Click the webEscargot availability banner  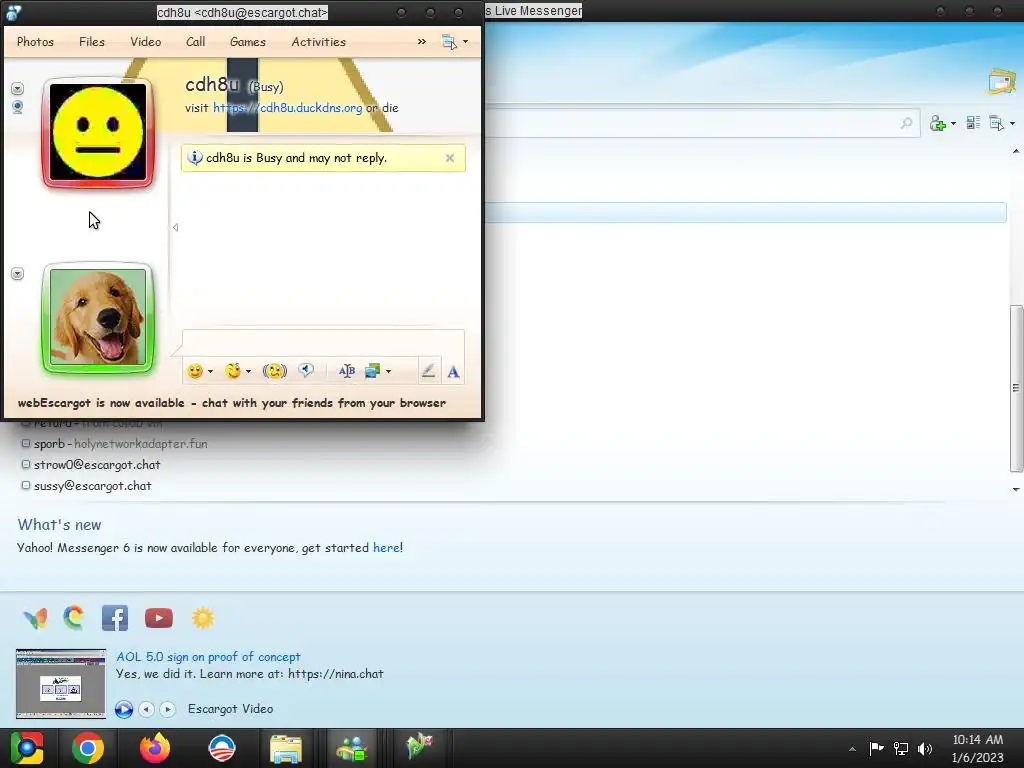point(232,403)
